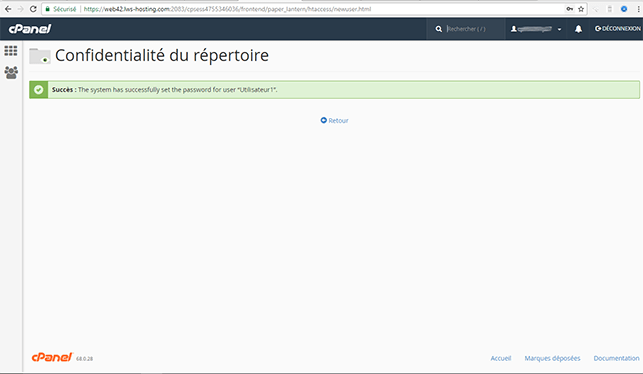Click the Confidentialité du répertoire heading
Viewport: 643px width, 374px height.
(162, 55)
